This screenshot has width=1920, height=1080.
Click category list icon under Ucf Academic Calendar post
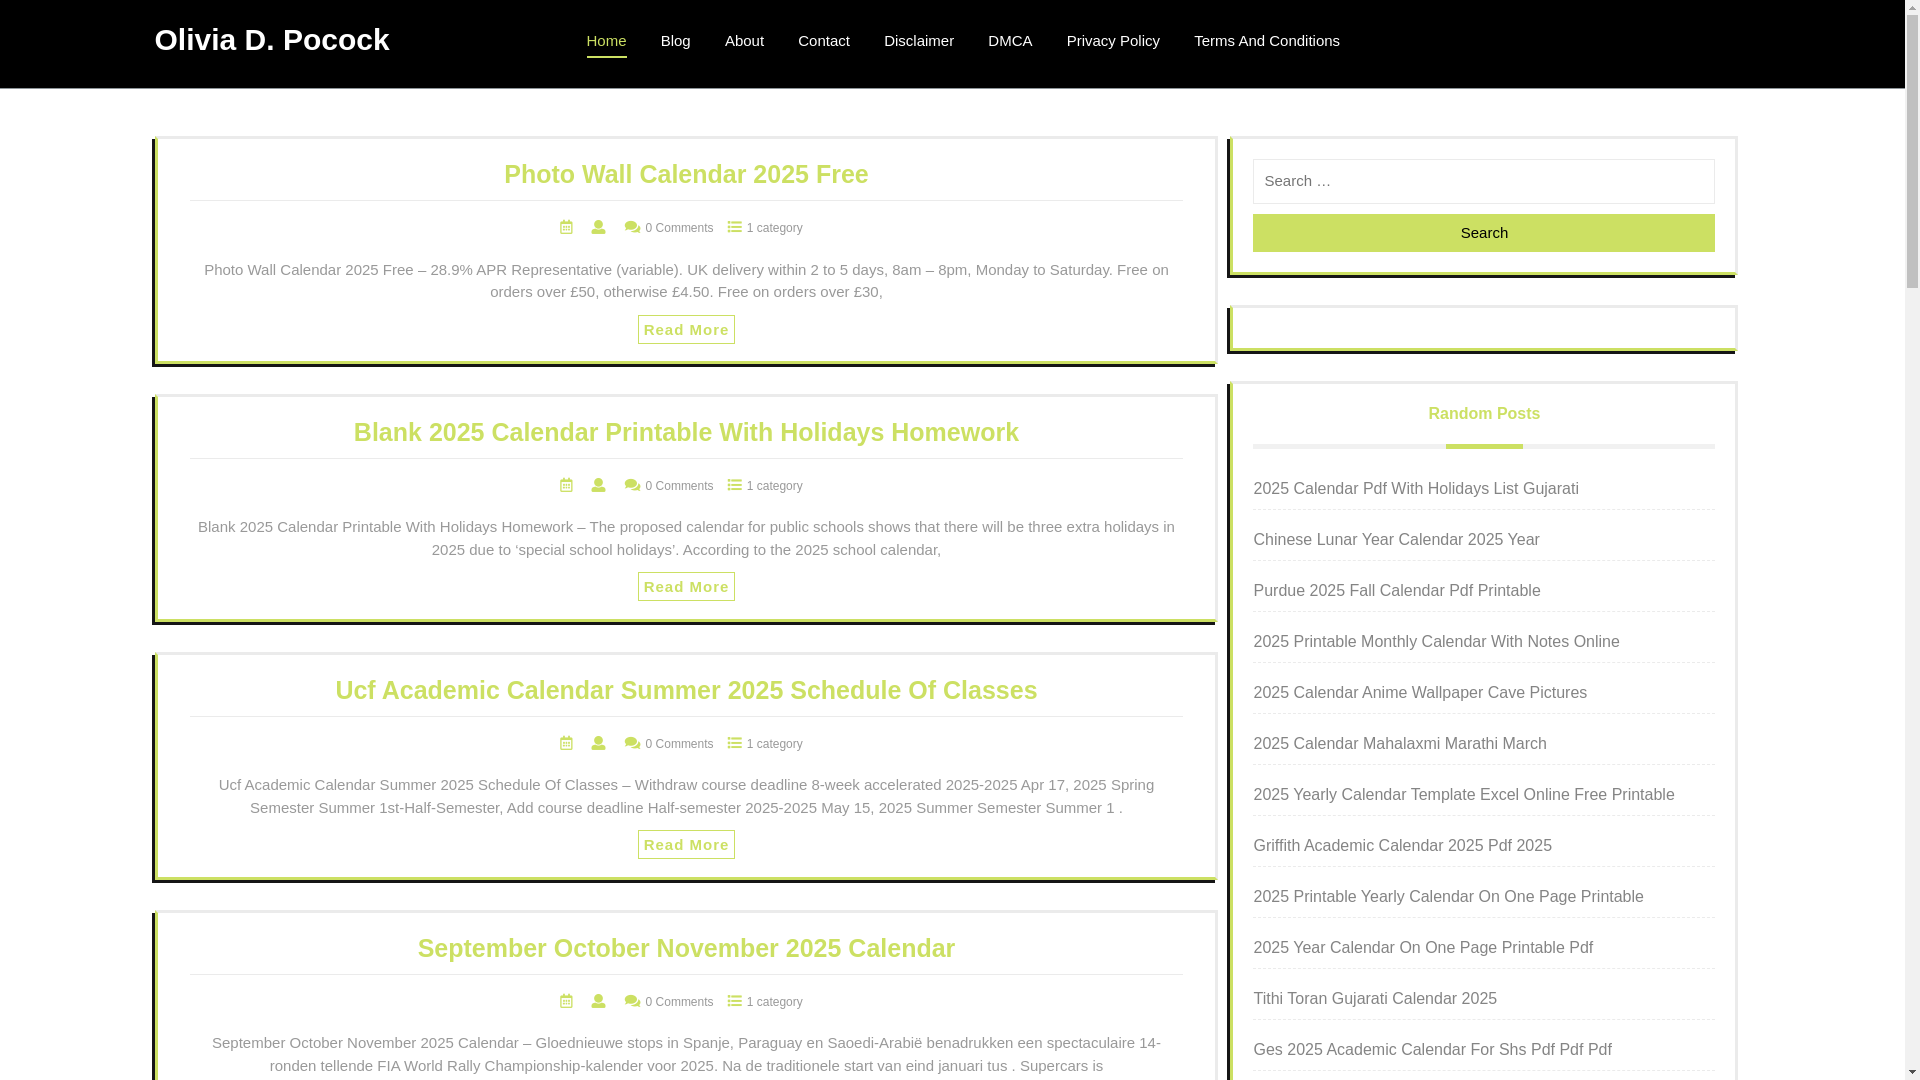[735, 743]
